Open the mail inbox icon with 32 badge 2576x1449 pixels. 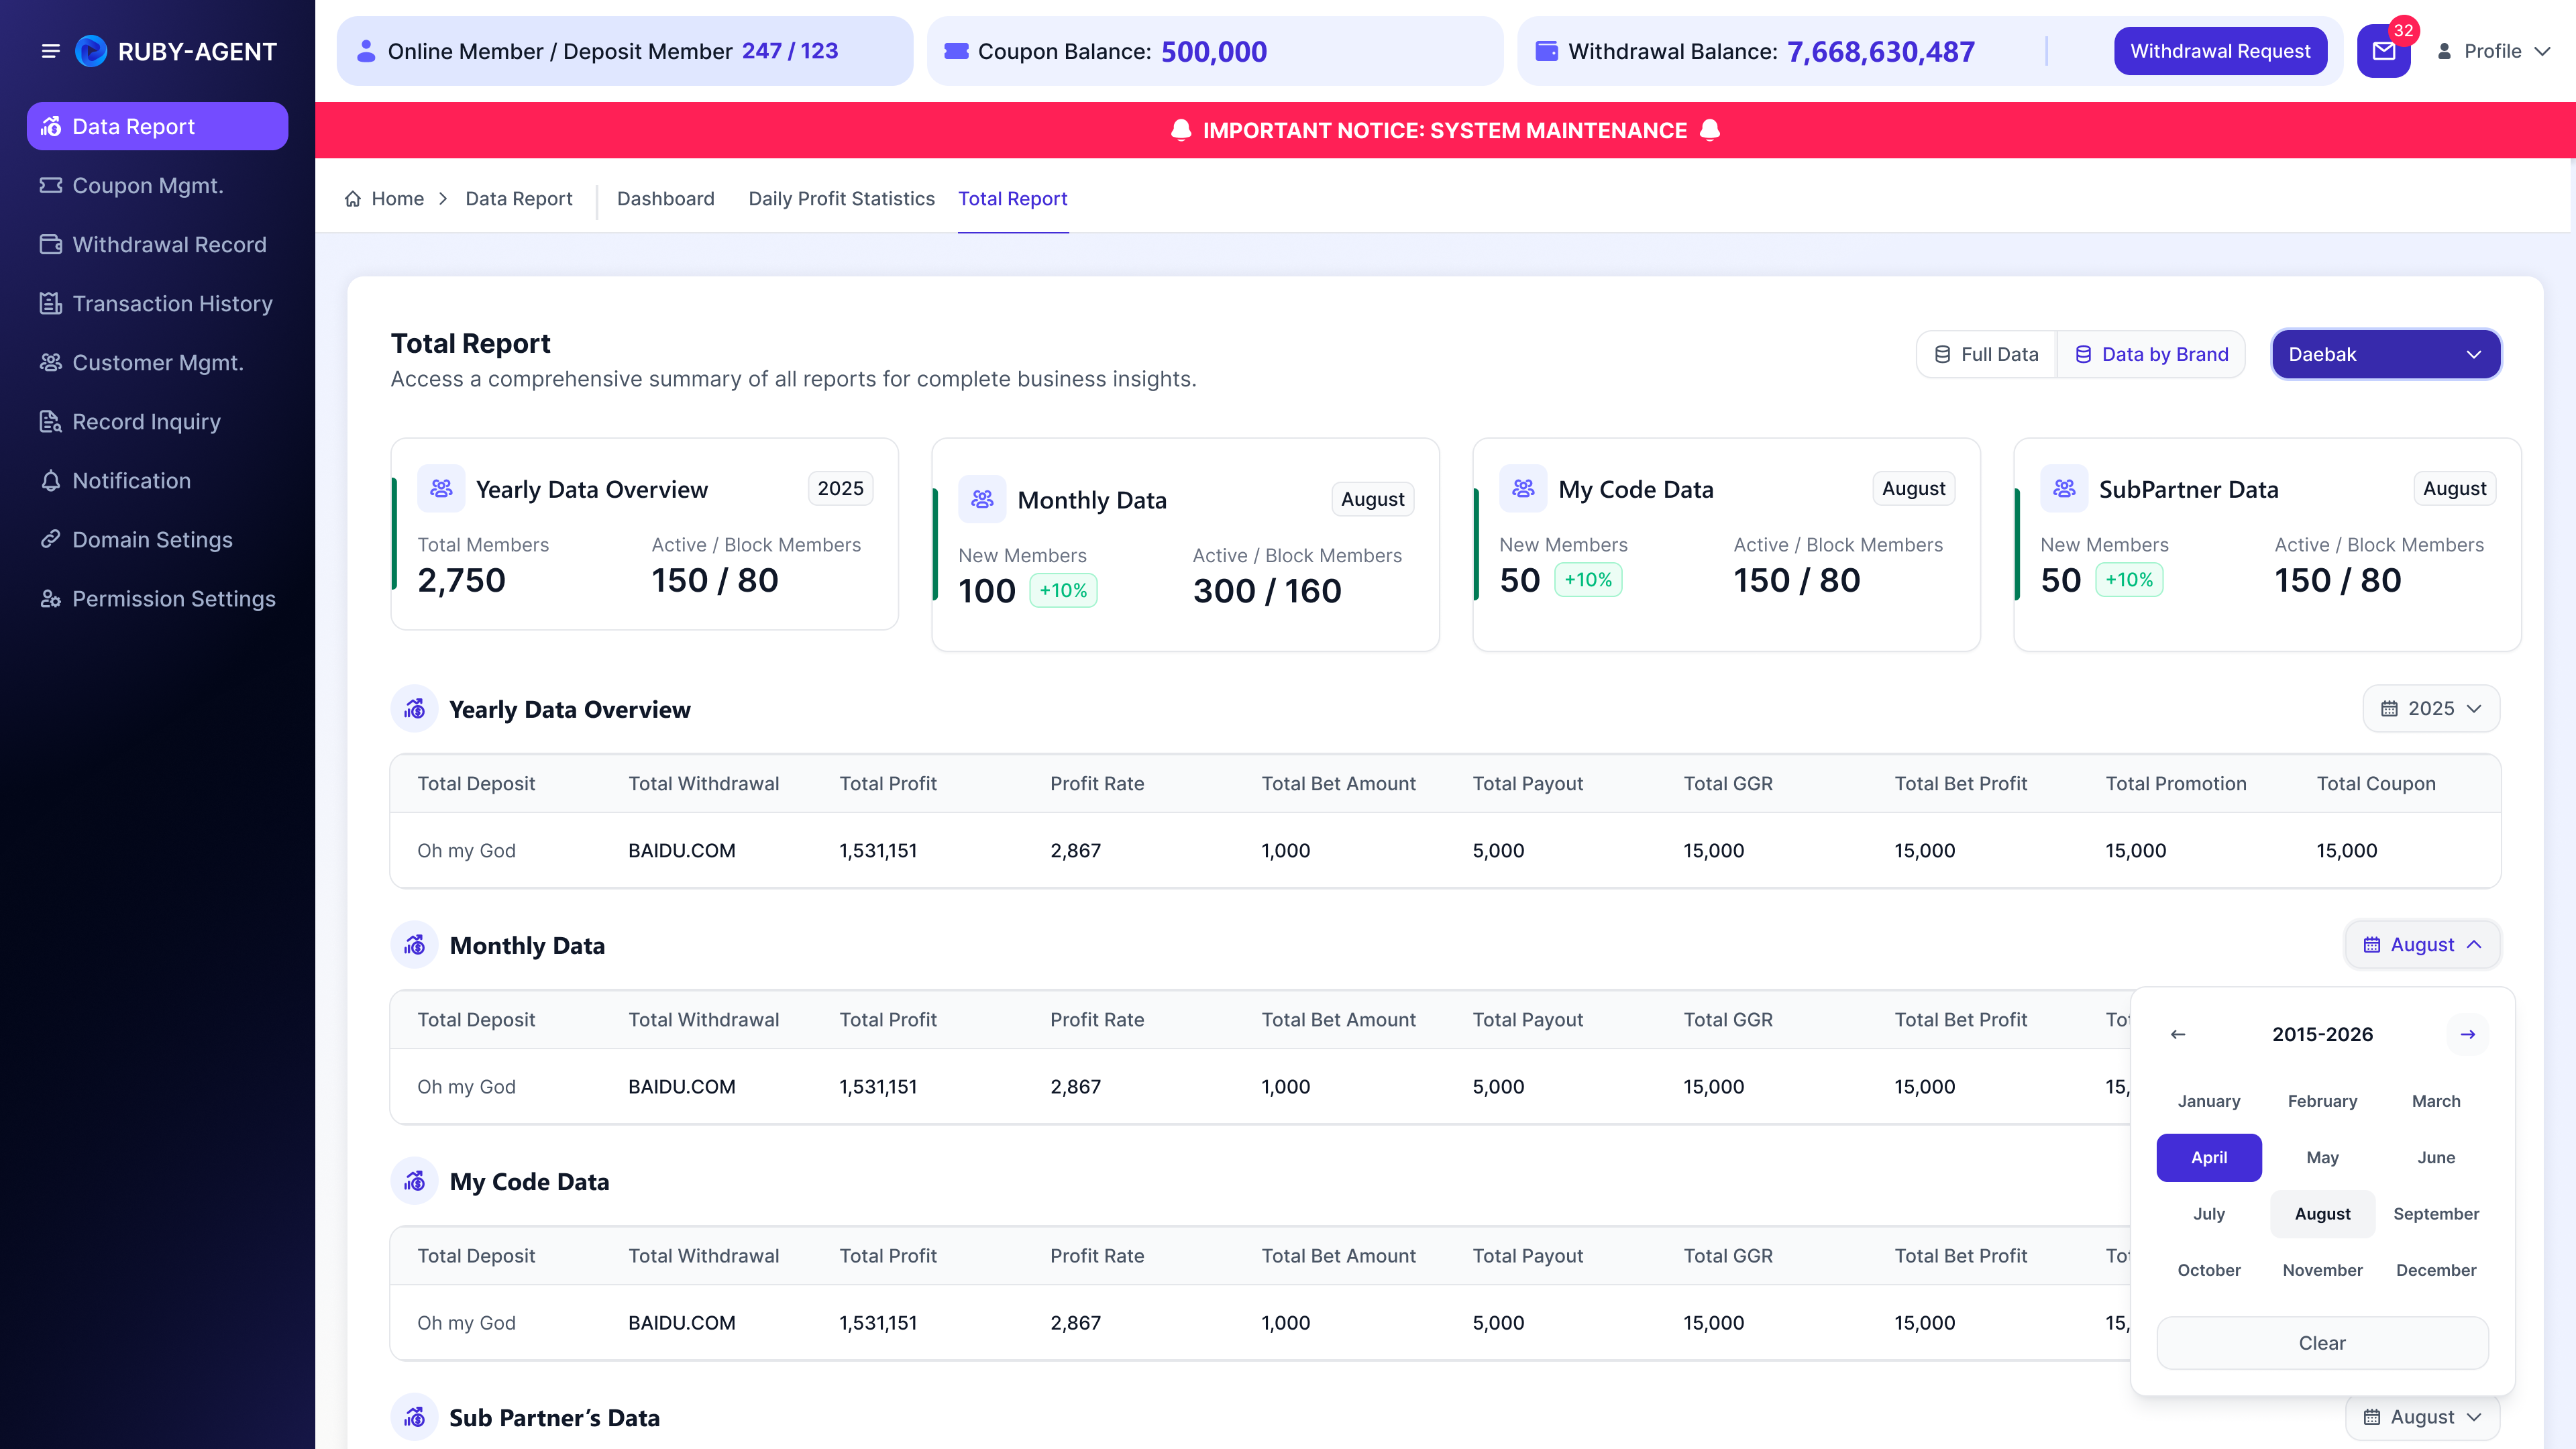point(2384,51)
